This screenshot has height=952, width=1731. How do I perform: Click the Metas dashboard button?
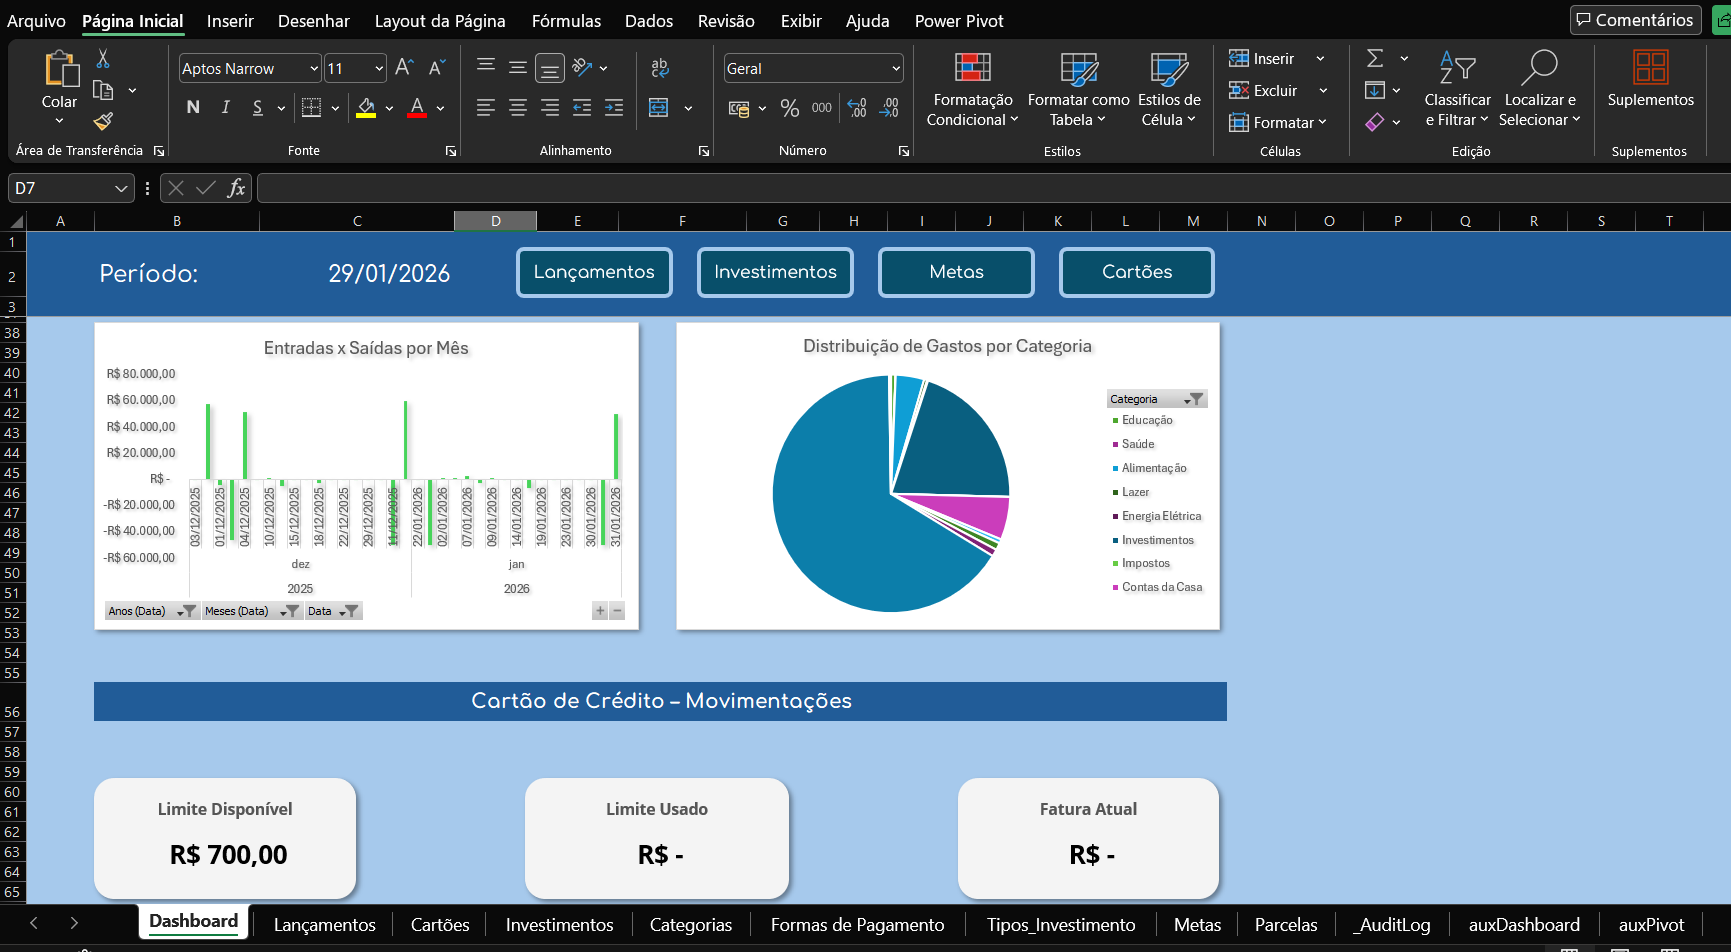coord(956,272)
